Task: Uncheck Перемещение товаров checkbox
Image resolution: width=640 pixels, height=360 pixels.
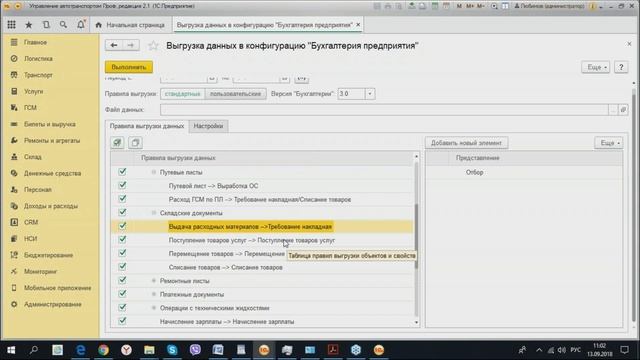Action: [122, 253]
